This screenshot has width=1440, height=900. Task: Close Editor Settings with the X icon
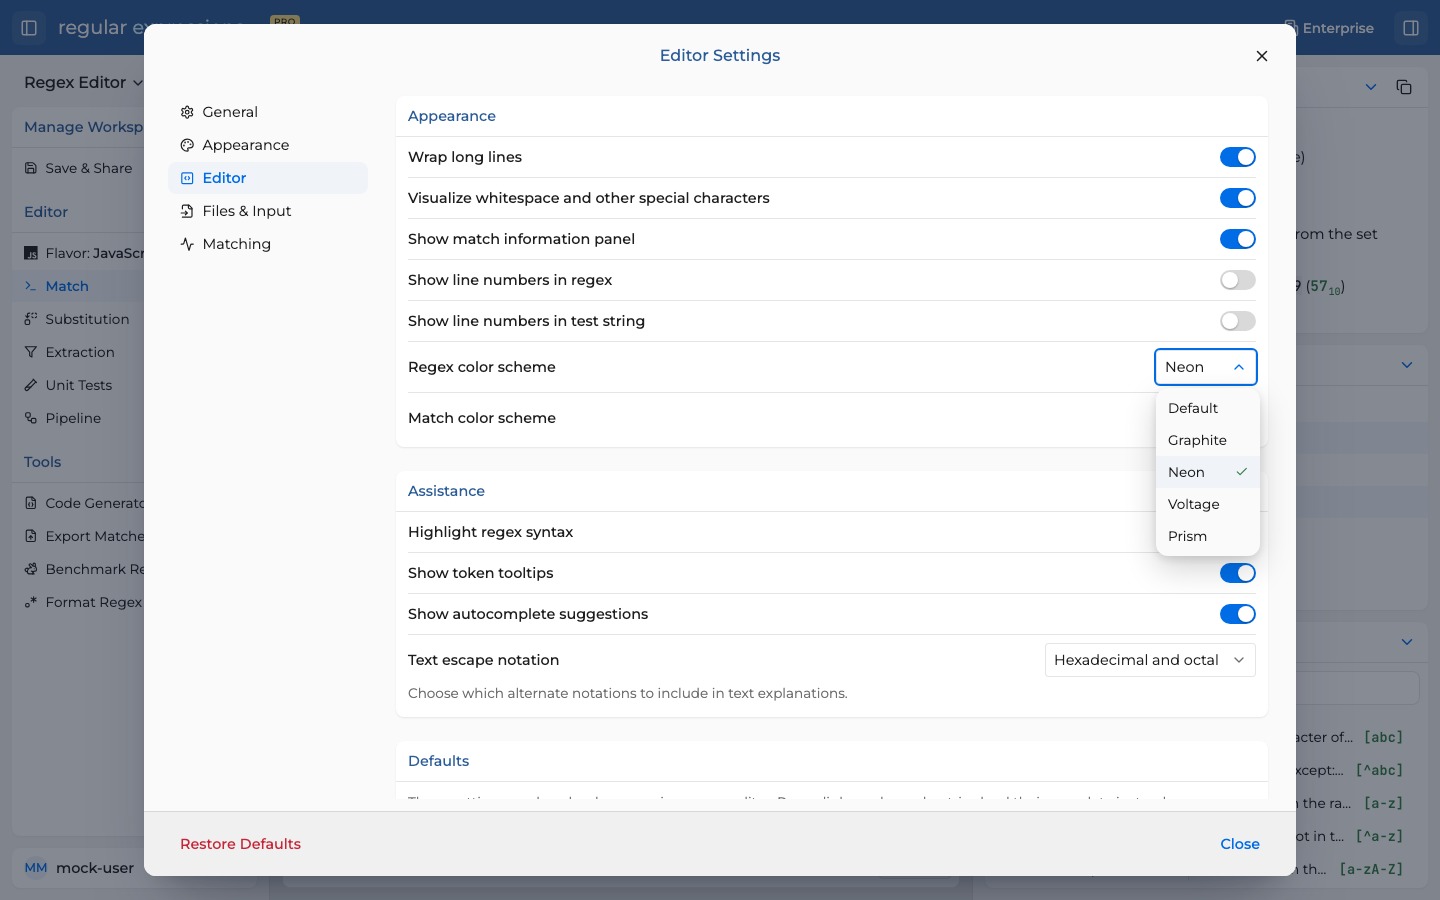(1262, 56)
